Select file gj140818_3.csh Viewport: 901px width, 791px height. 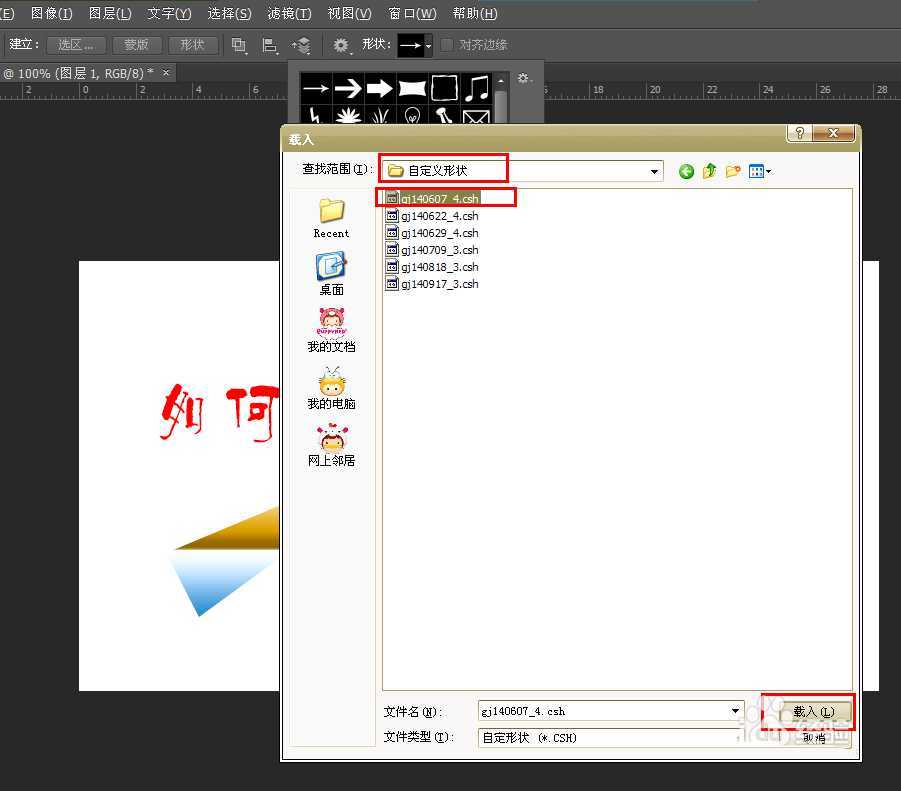(439, 267)
